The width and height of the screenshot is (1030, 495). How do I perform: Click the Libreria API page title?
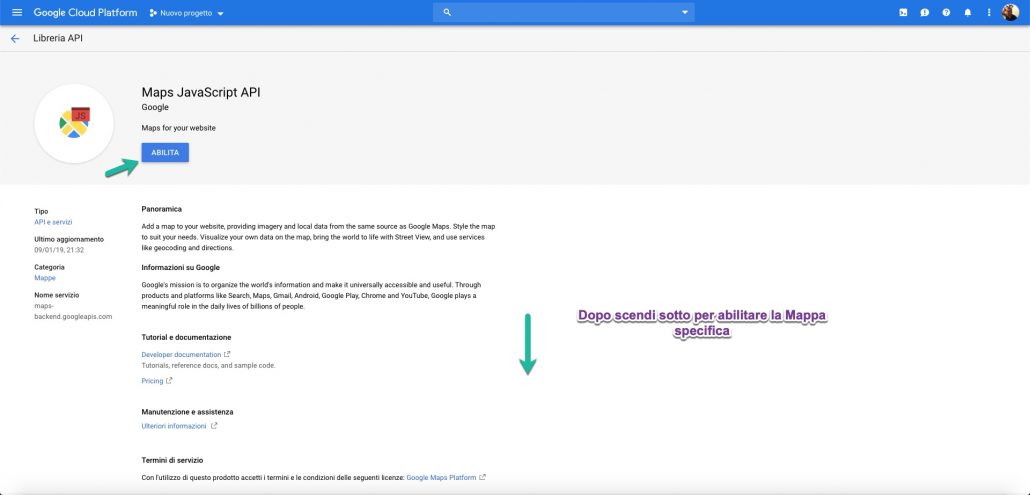pyautogui.click(x=58, y=39)
